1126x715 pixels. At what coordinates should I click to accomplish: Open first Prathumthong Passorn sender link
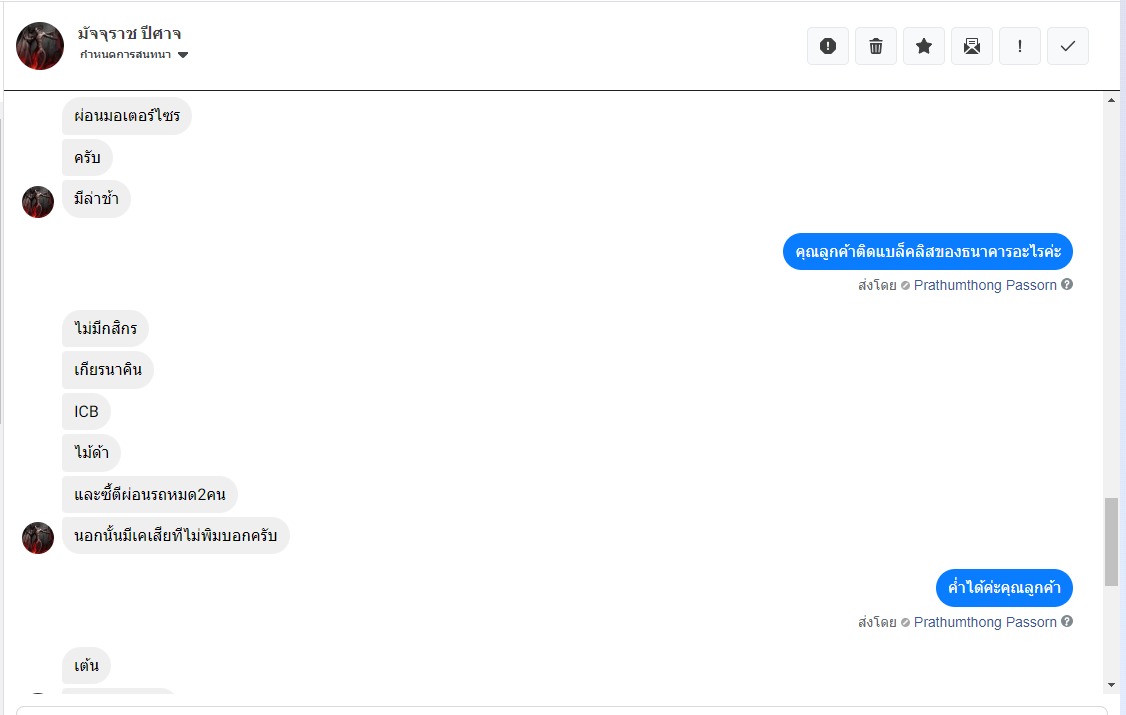(985, 285)
